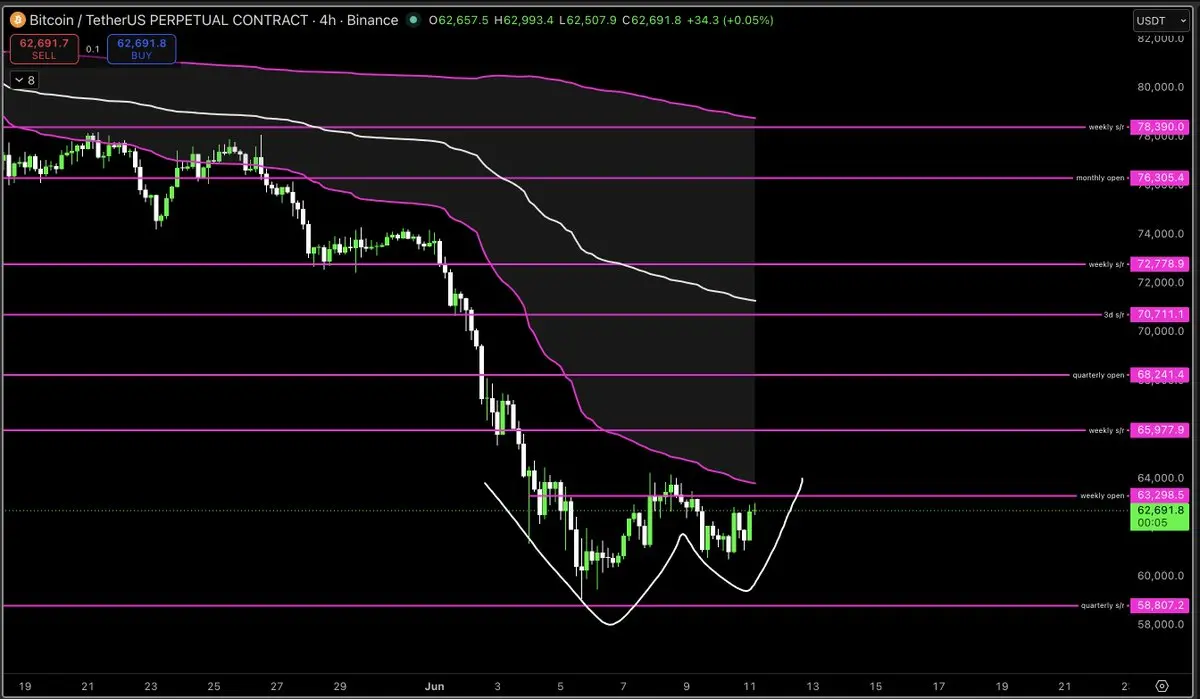Click the 74,000.0 price axis tick
Screen dimensions: 1200x699
(x=1160, y=234)
